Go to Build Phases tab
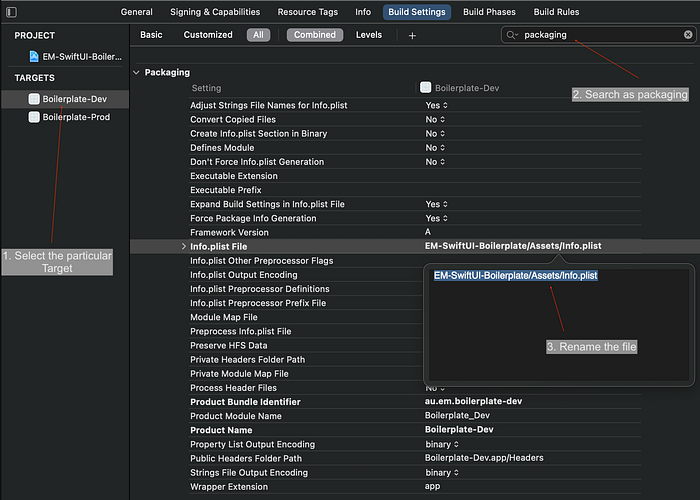Viewport: 700px width, 500px height. pos(489,12)
